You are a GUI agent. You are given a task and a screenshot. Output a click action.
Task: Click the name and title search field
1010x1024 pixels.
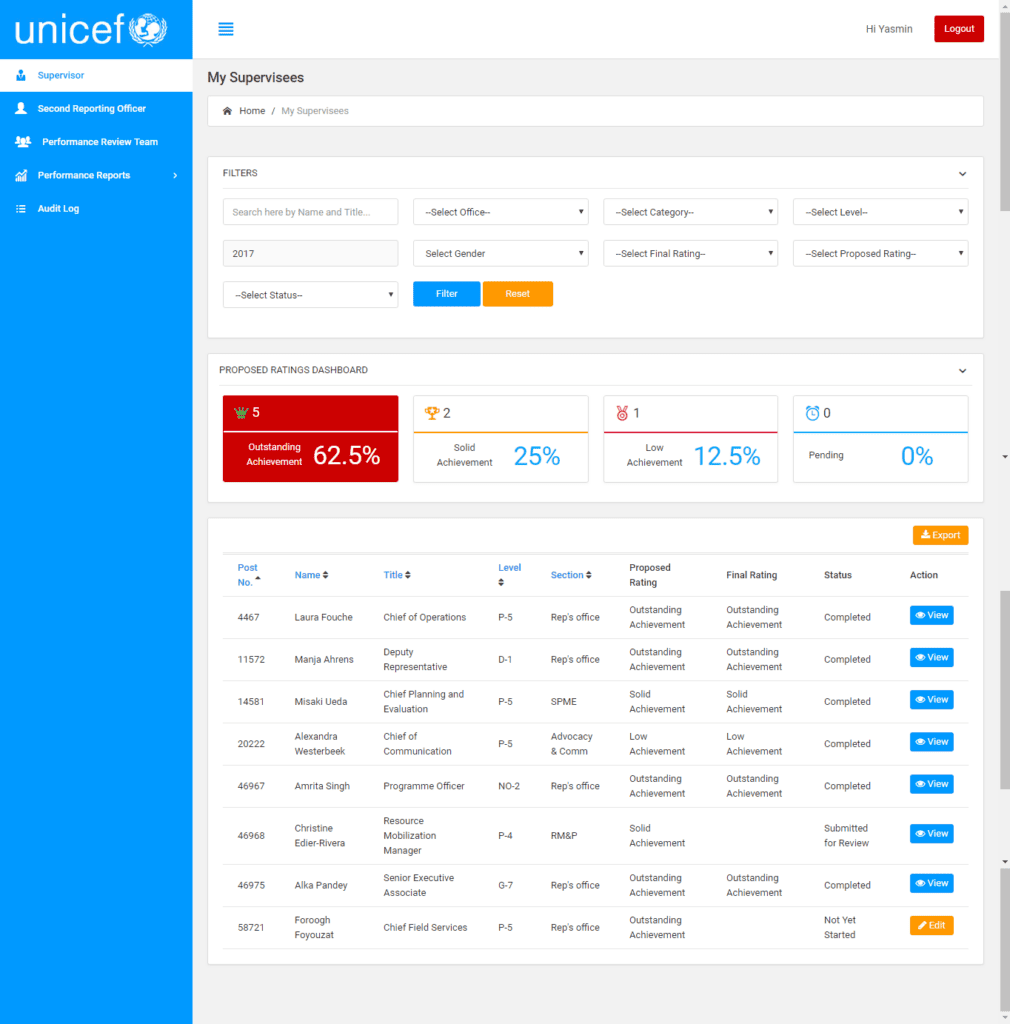(x=310, y=211)
